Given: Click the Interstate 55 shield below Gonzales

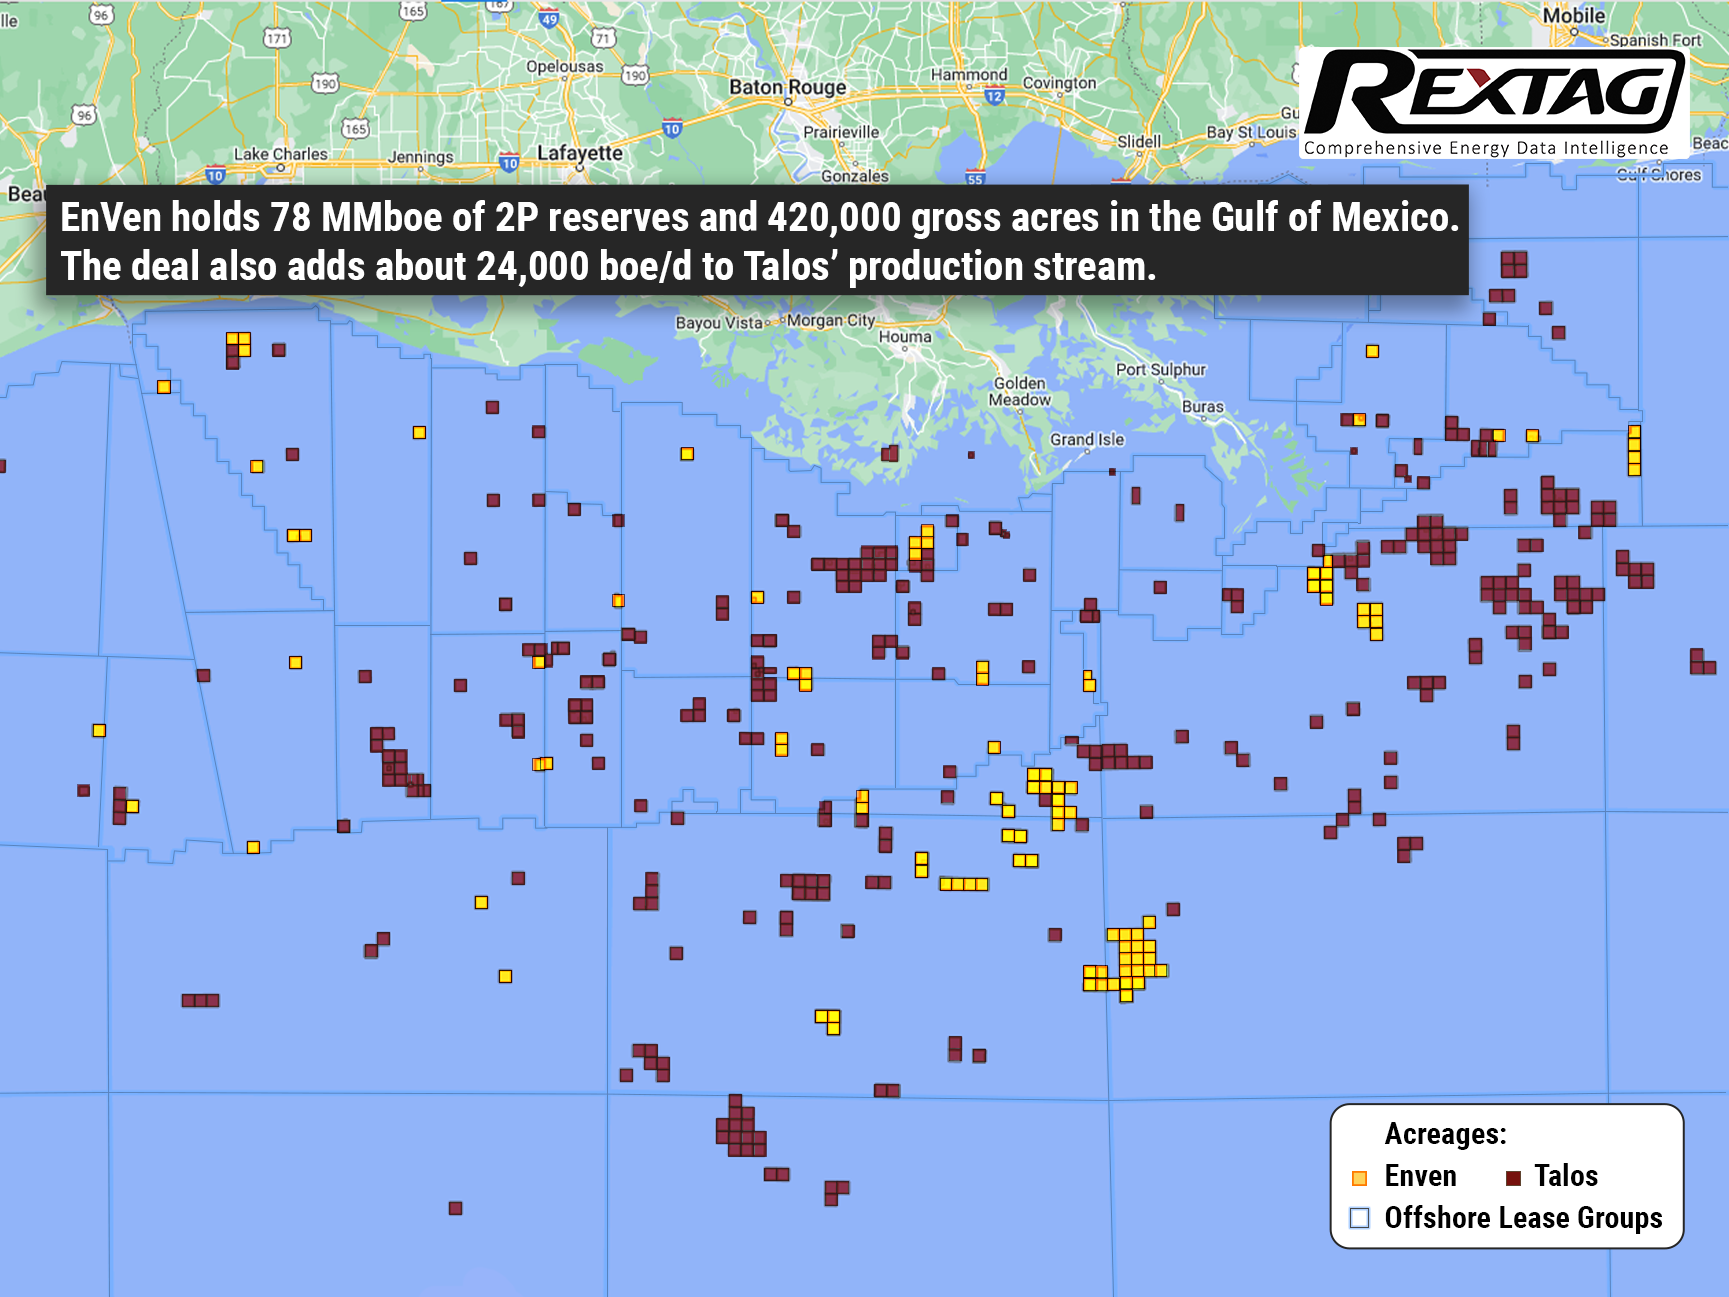Looking at the screenshot, I should 975,179.
